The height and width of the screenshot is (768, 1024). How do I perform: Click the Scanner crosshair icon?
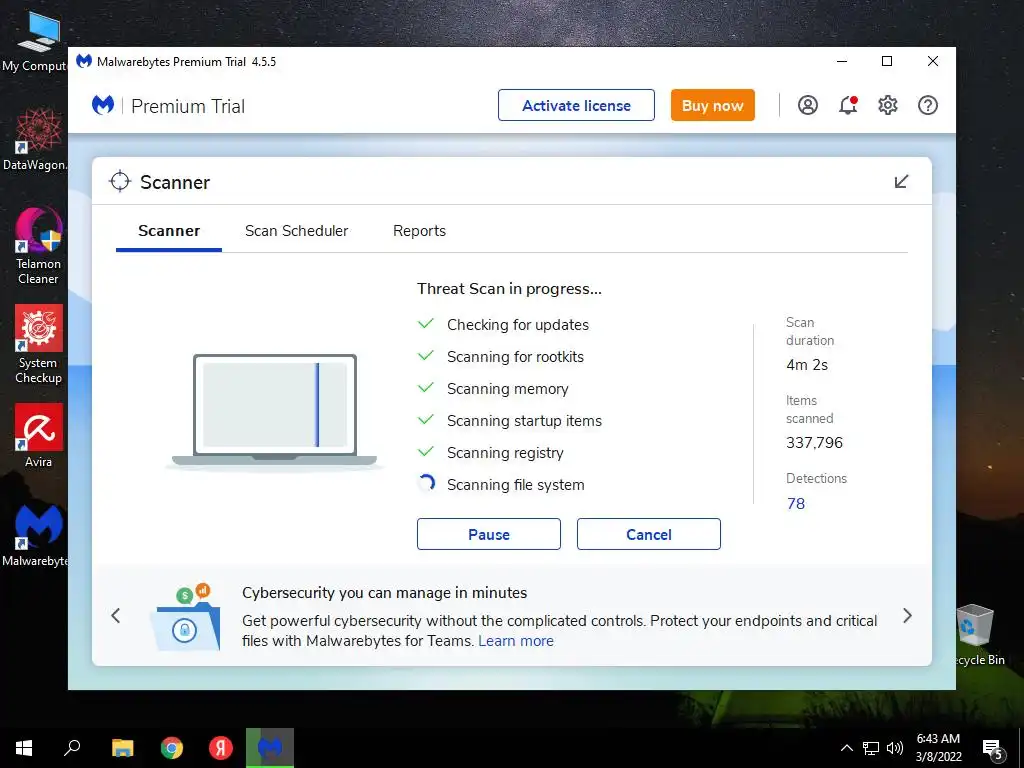tap(120, 182)
